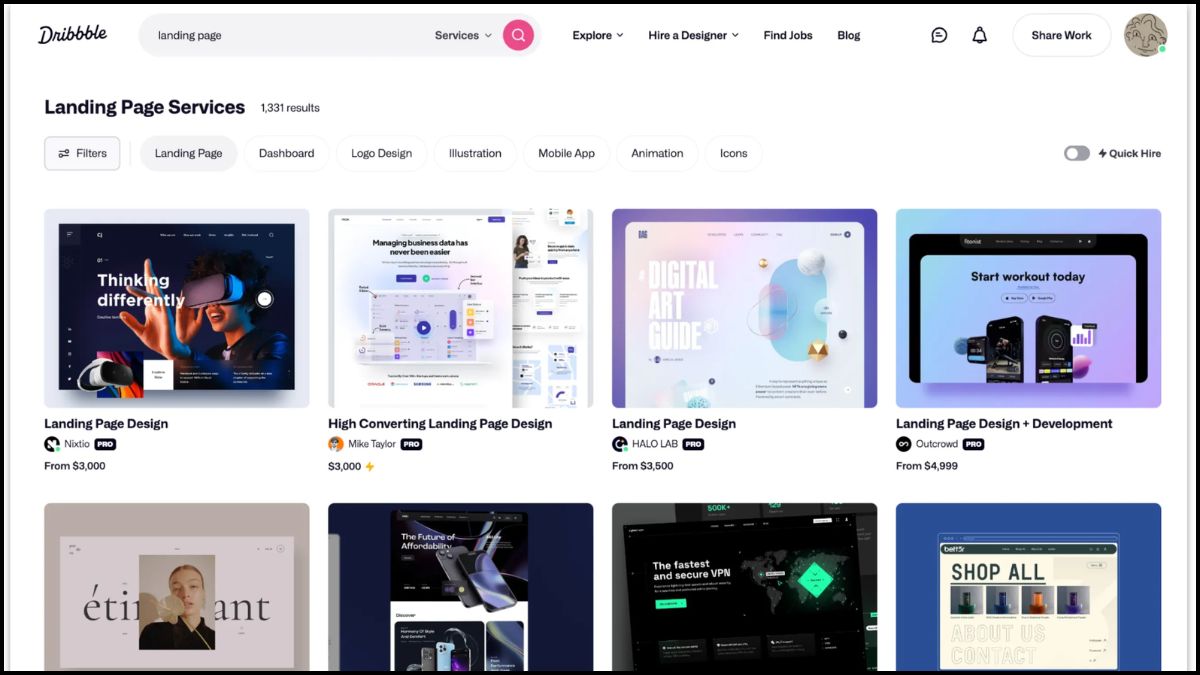This screenshot has width=1200, height=675.
Task: Expand the Explore menu
Action: tap(597, 35)
